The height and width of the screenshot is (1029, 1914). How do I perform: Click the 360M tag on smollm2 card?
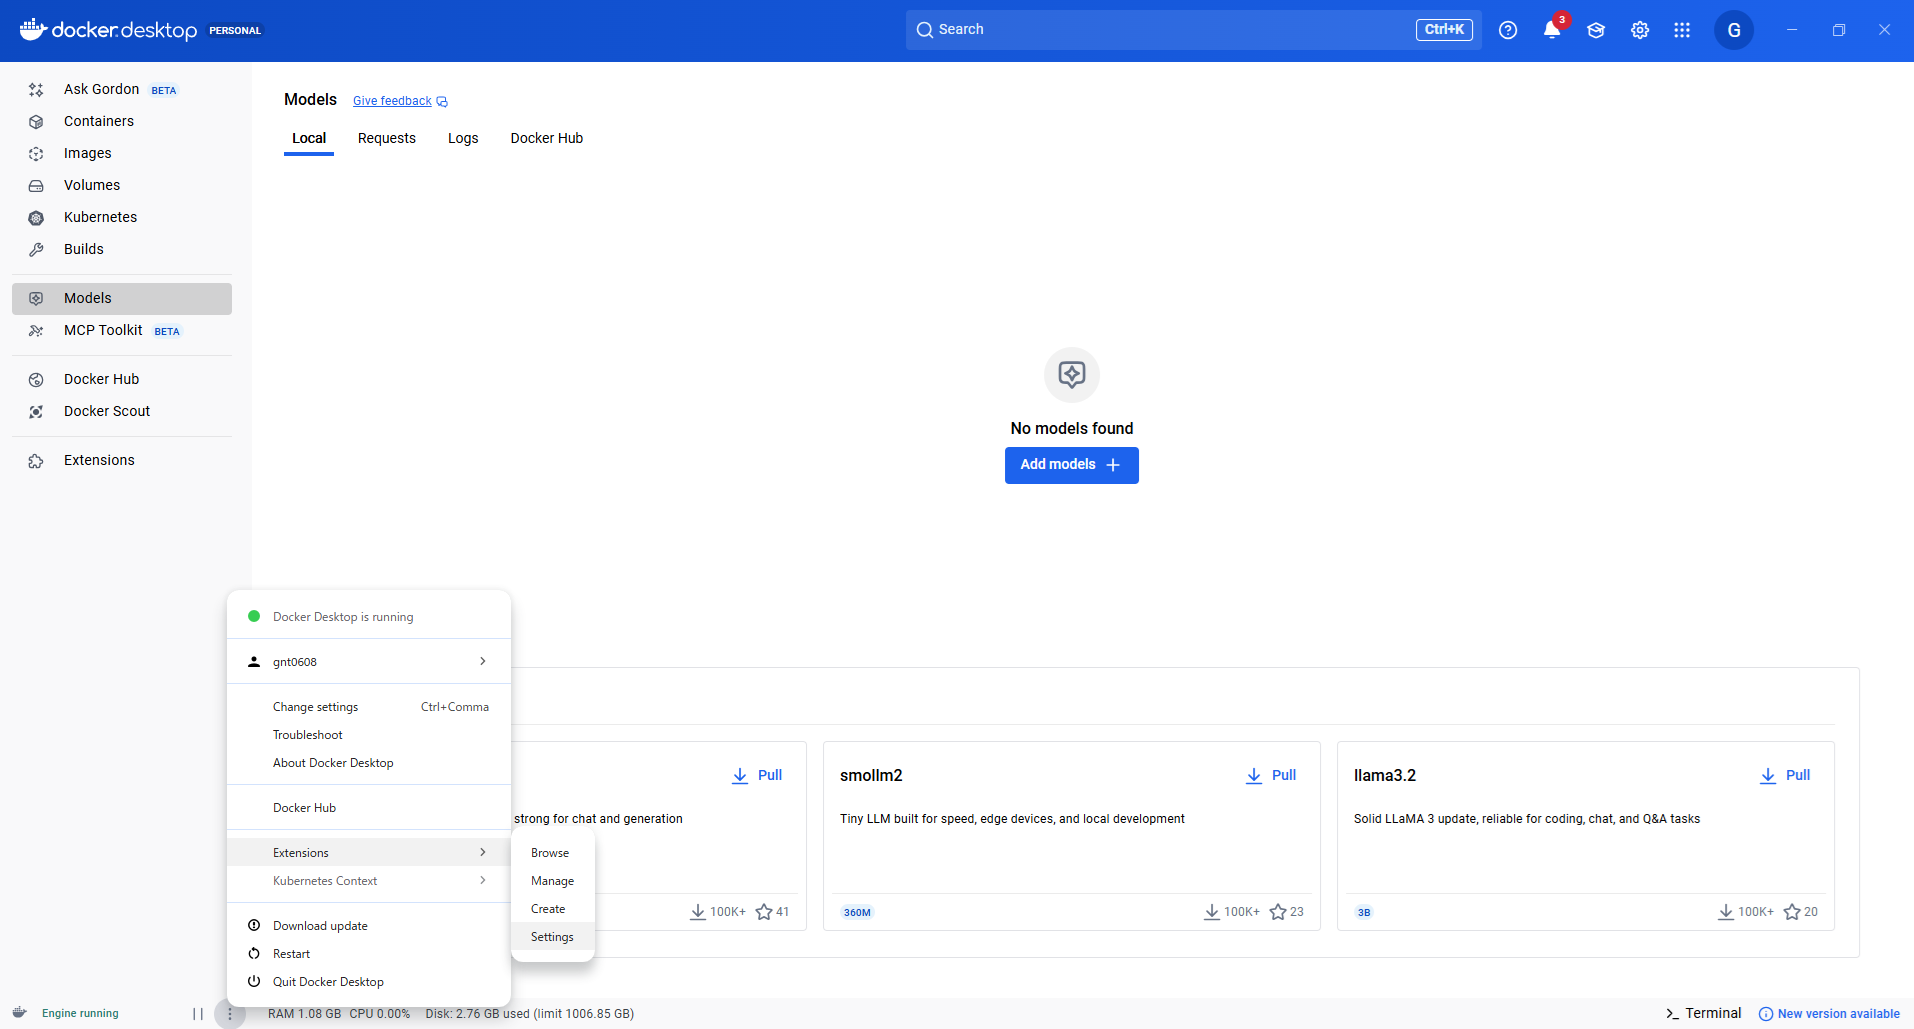click(857, 912)
